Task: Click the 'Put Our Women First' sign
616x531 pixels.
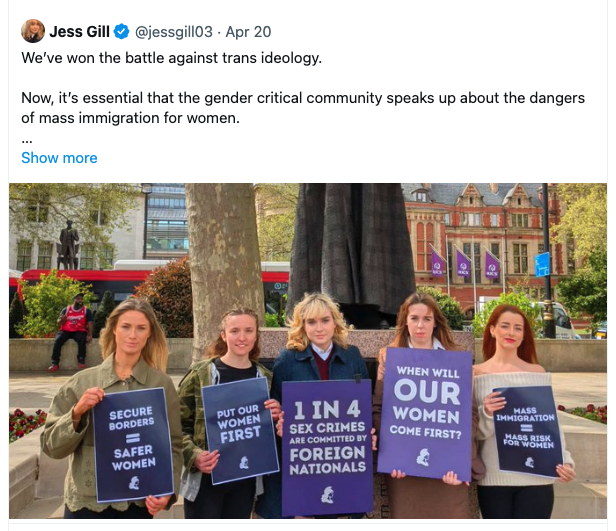Action: pyautogui.click(x=240, y=431)
